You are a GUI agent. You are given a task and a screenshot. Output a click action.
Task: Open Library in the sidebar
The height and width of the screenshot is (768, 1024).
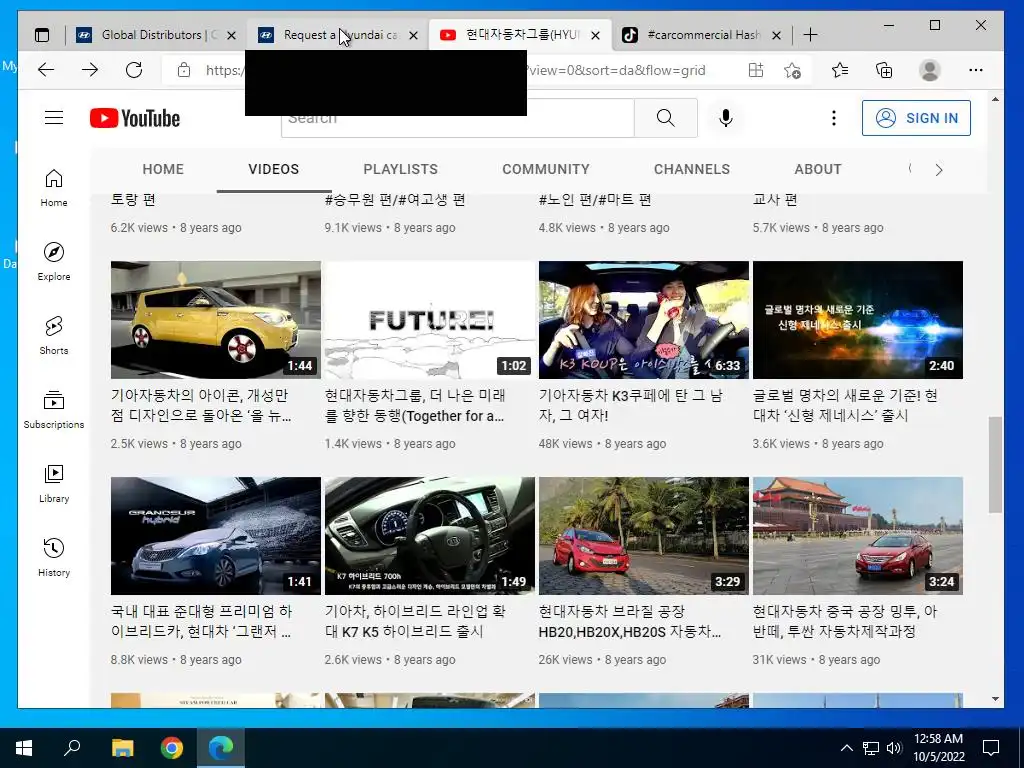click(54, 483)
